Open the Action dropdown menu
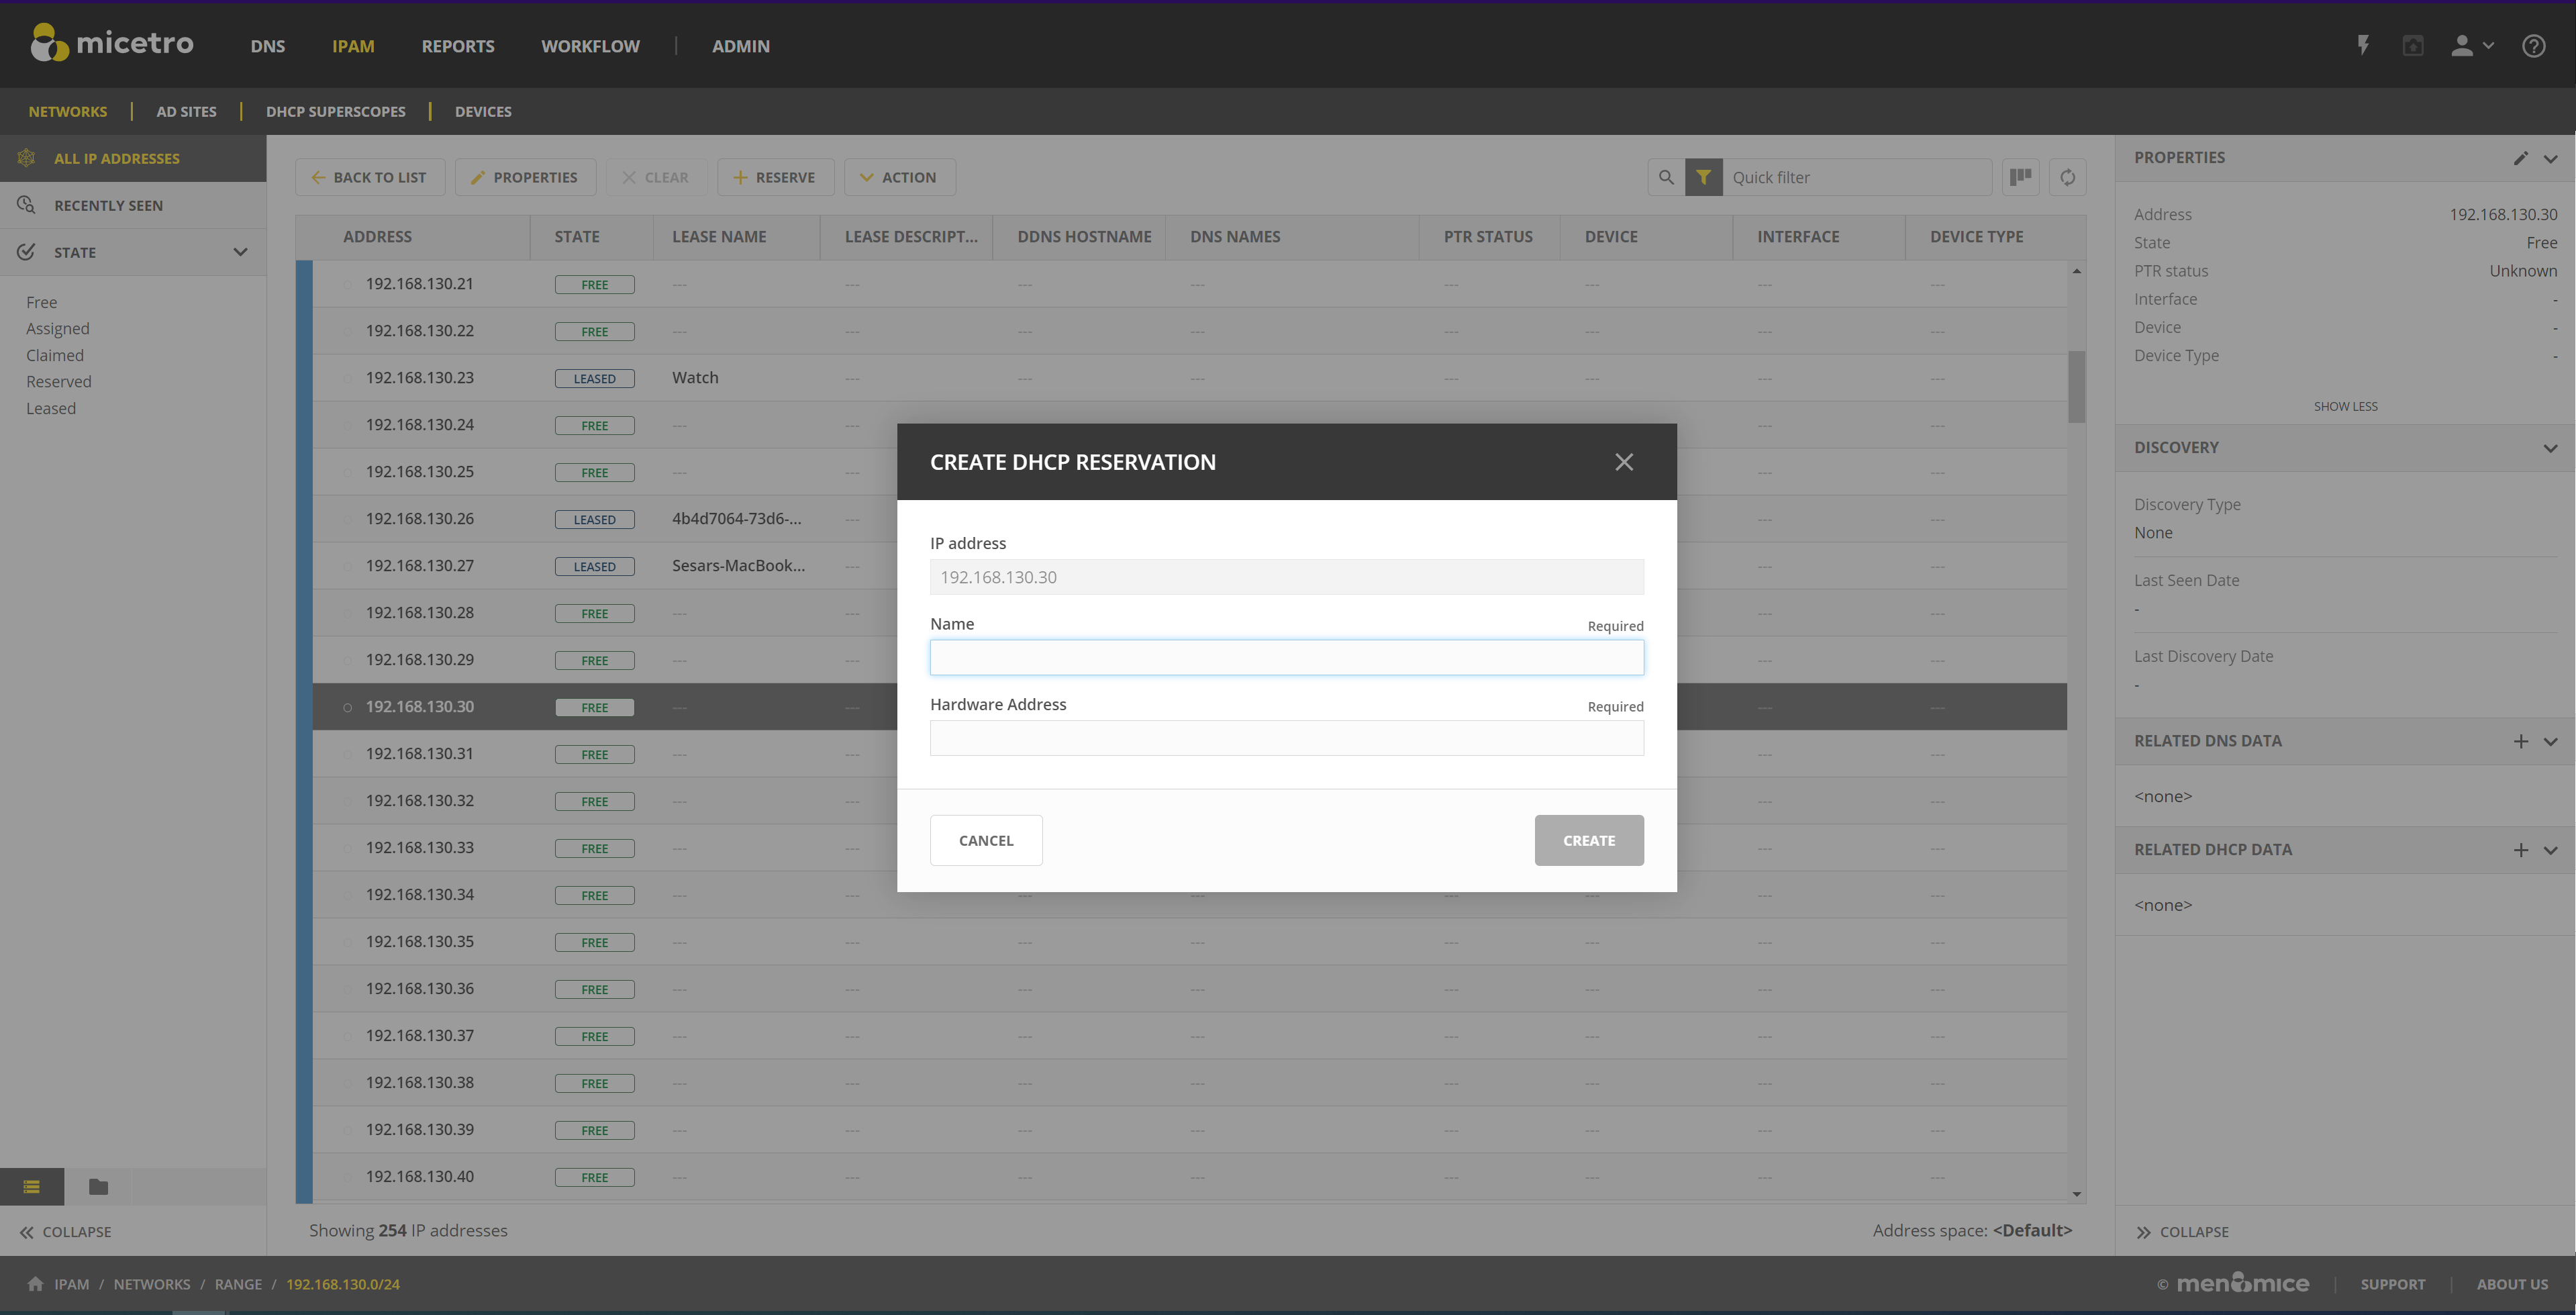The width and height of the screenshot is (2576, 1315). [899, 177]
